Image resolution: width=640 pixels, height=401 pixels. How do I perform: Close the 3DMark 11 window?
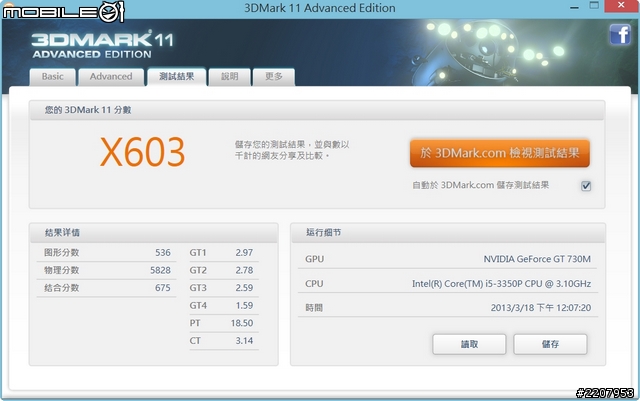point(621,6)
